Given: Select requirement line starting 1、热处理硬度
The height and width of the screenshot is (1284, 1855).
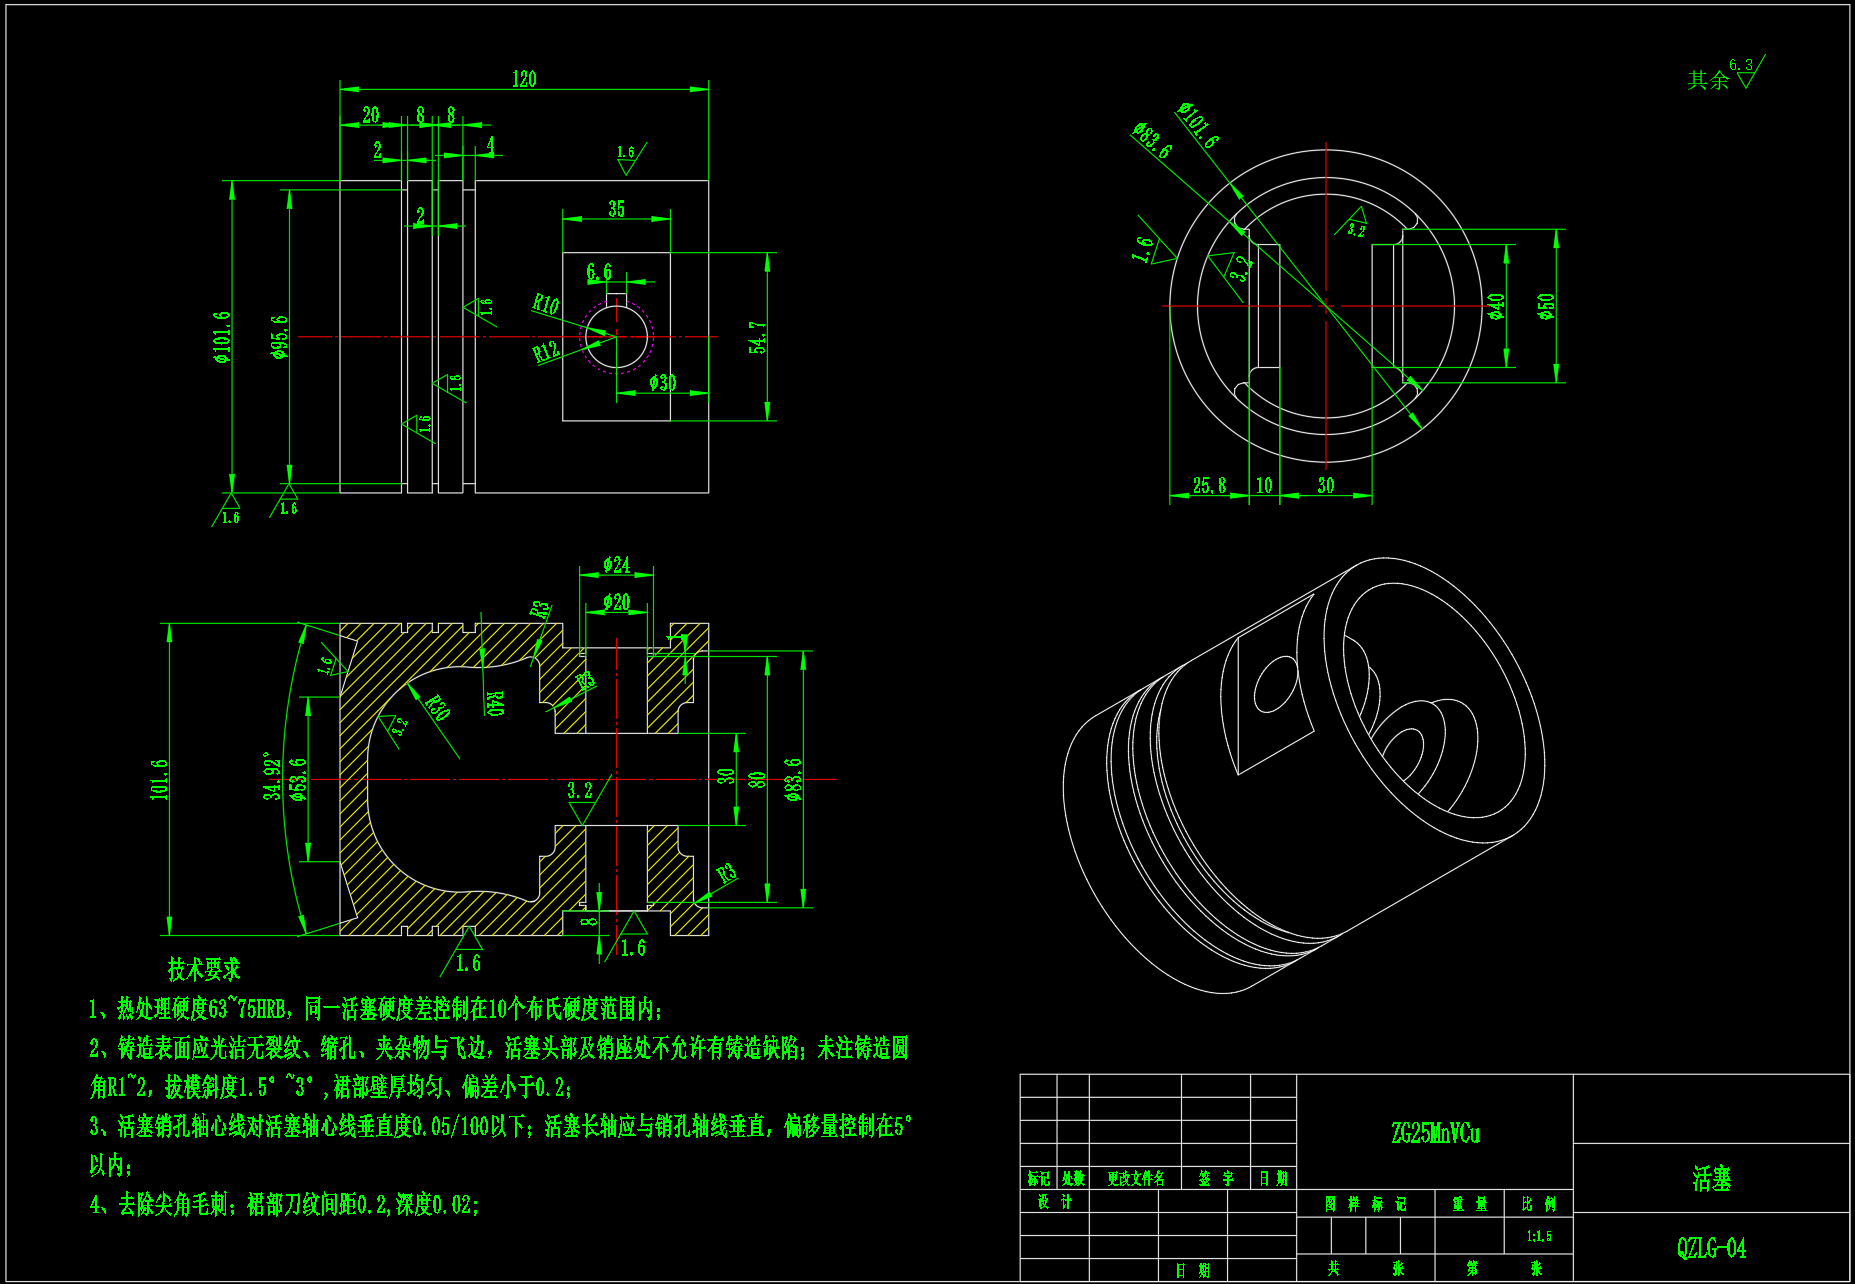Looking at the screenshot, I should (374, 1008).
